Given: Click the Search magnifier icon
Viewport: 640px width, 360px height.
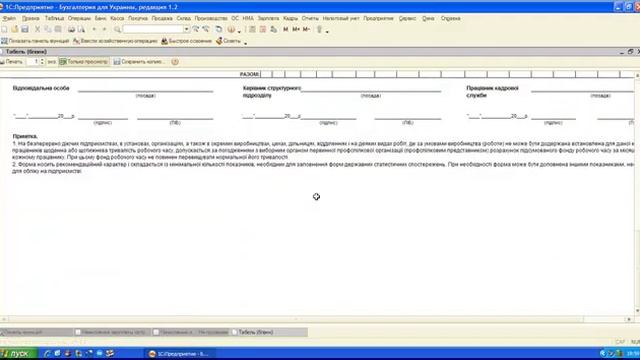Looking at the screenshot, I should pyautogui.click(x=117, y=29).
